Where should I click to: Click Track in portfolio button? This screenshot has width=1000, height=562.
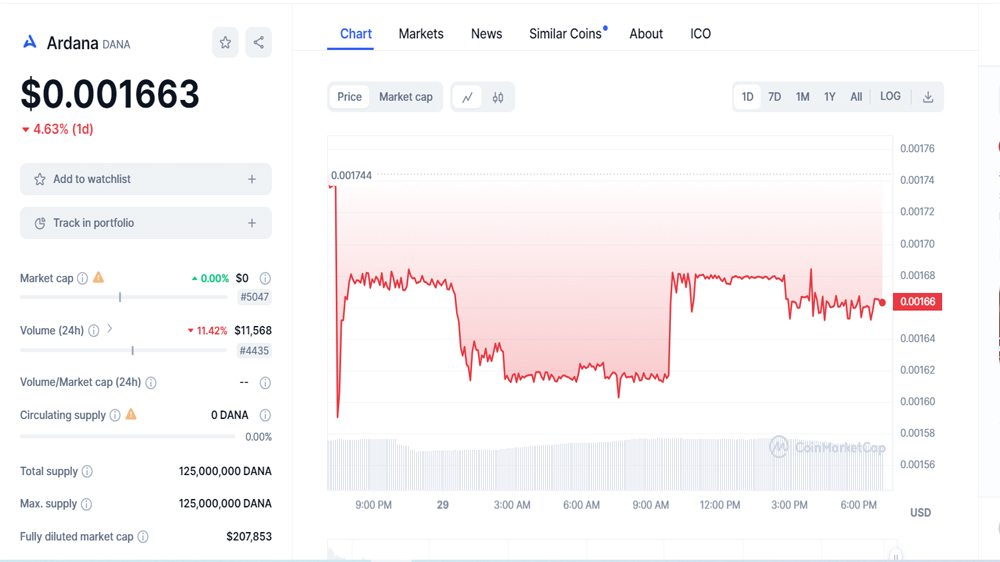[x=145, y=223]
